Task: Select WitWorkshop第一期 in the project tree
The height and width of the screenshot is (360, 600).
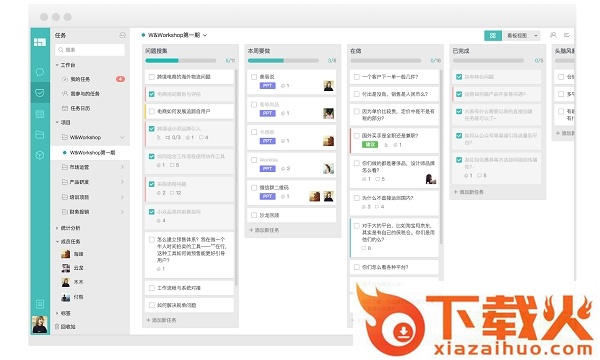Action: (90, 152)
